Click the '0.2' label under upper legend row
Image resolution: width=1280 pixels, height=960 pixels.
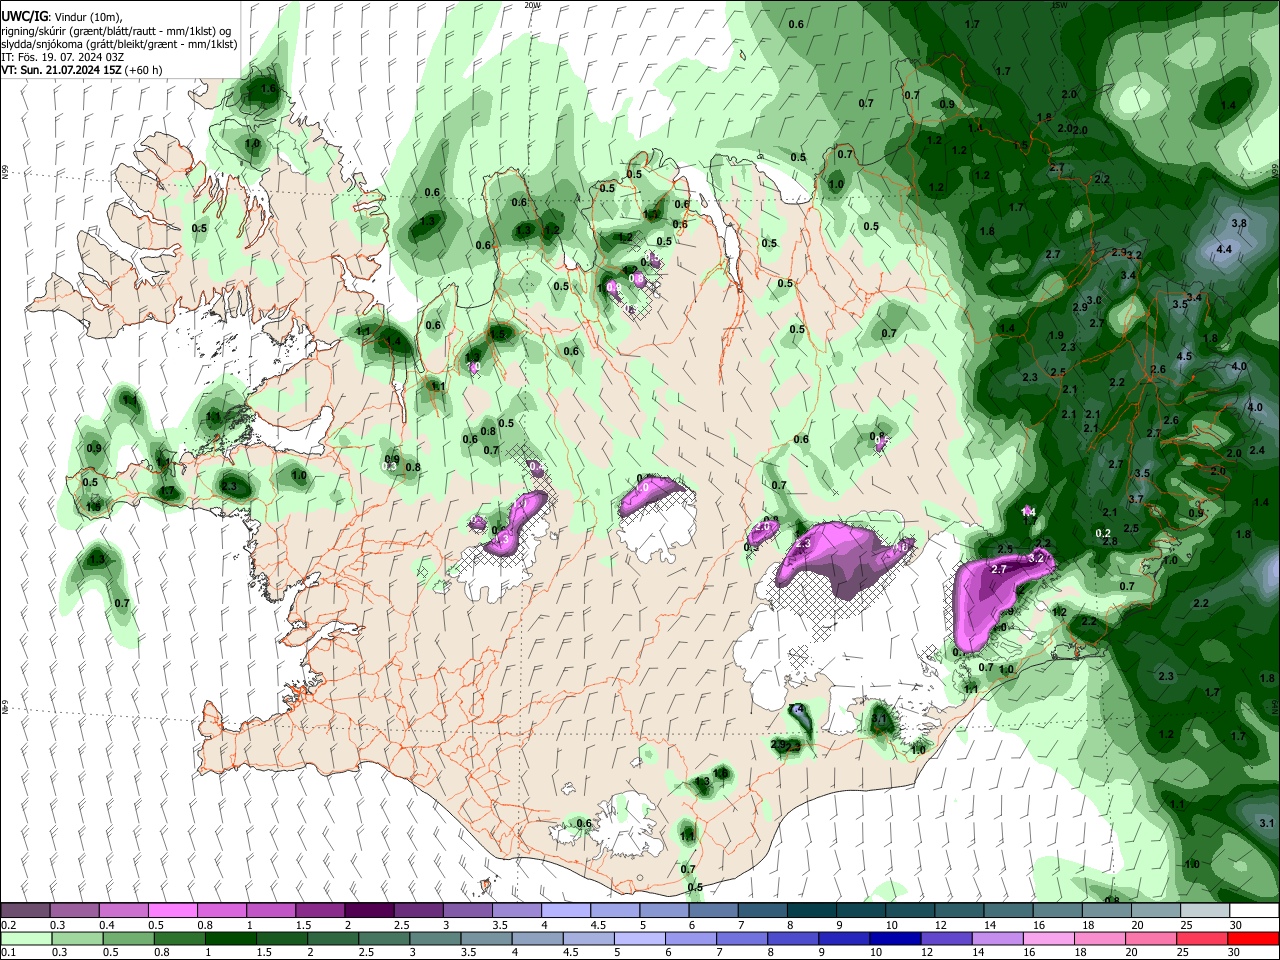point(8,925)
